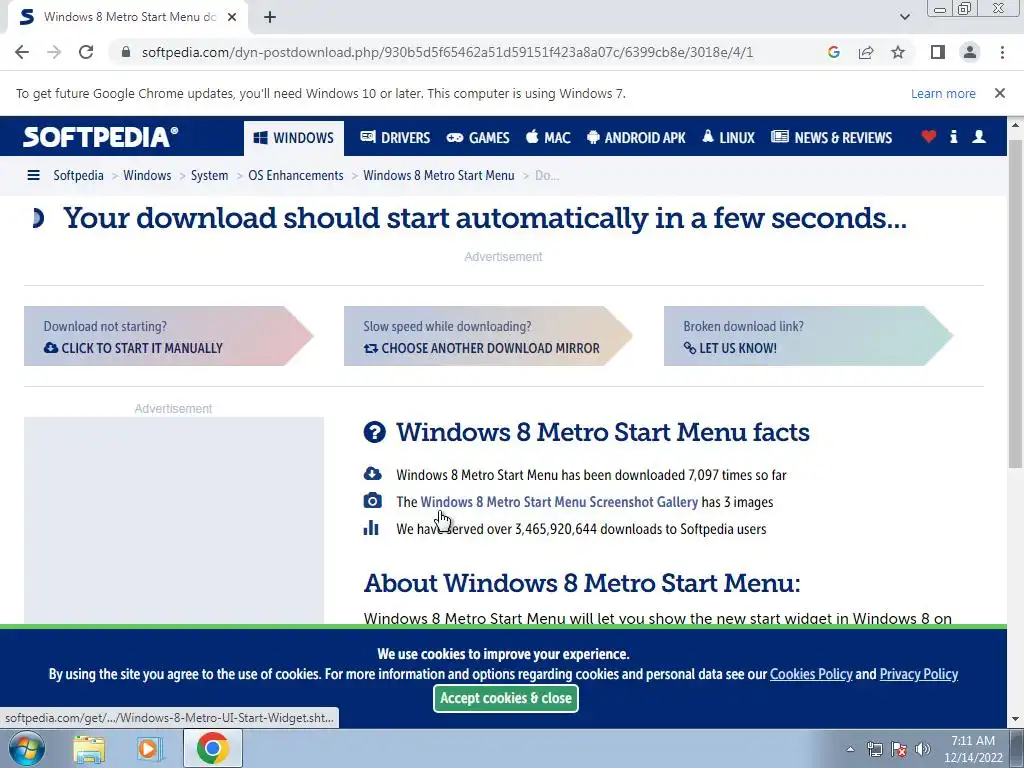The height and width of the screenshot is (768, 1024).
Task: Click Learn more about Chrome updates
Action: 943,93
